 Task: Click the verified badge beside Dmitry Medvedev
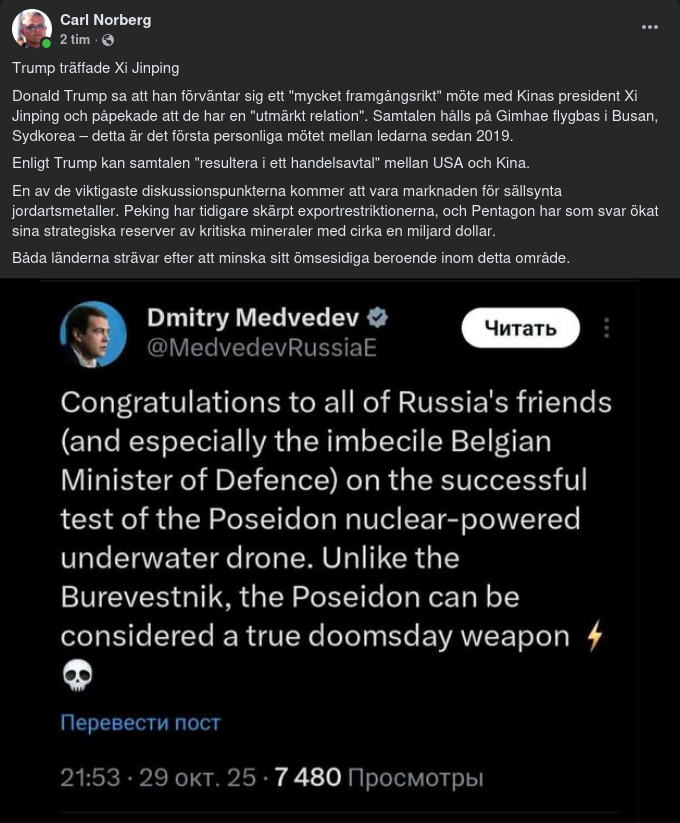pyautogui.click(x=378, y=318)
